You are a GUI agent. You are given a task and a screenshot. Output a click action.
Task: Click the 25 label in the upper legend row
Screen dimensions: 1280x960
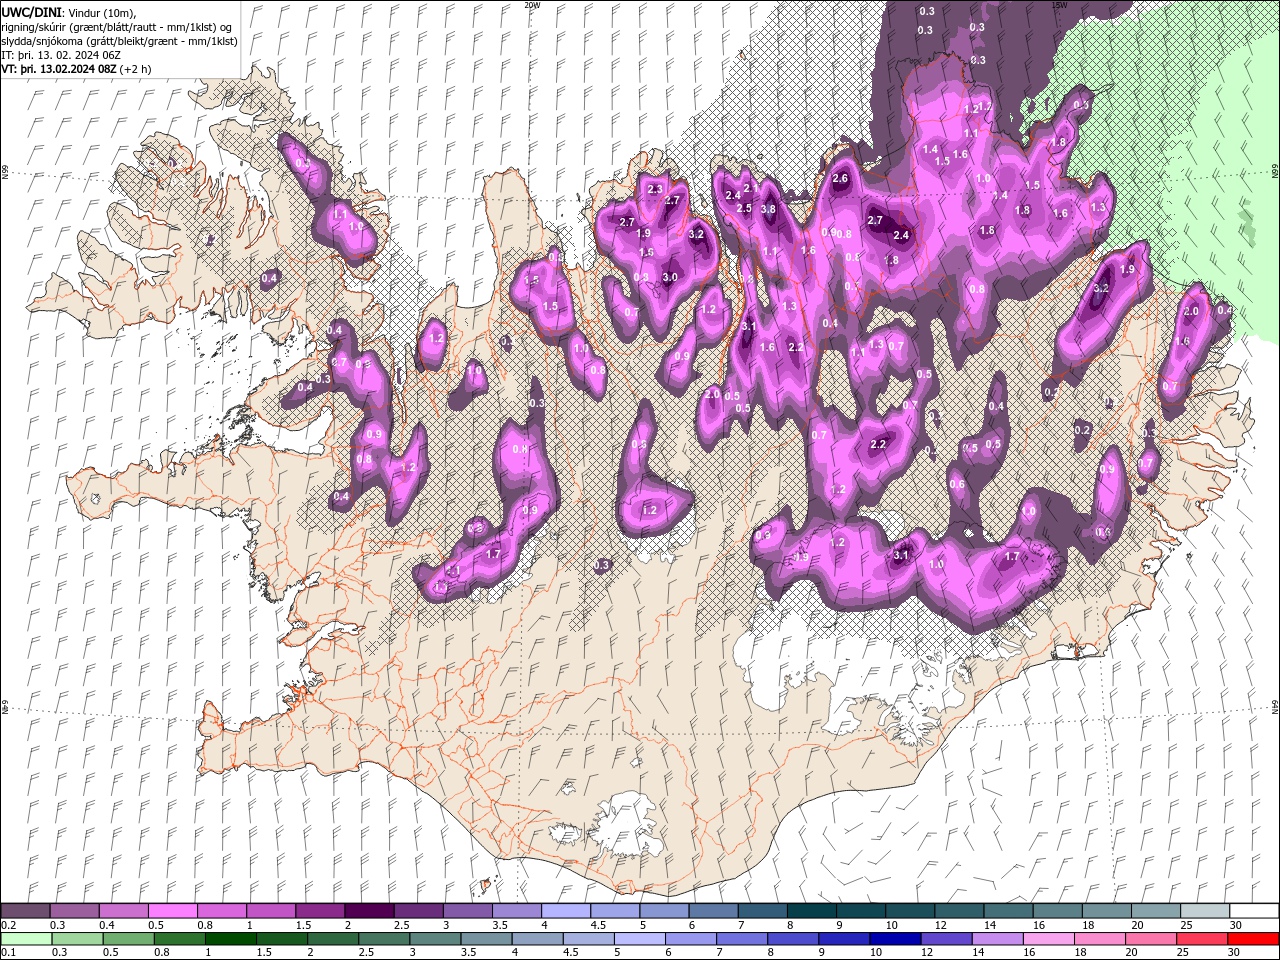(x=1185, y=925)
